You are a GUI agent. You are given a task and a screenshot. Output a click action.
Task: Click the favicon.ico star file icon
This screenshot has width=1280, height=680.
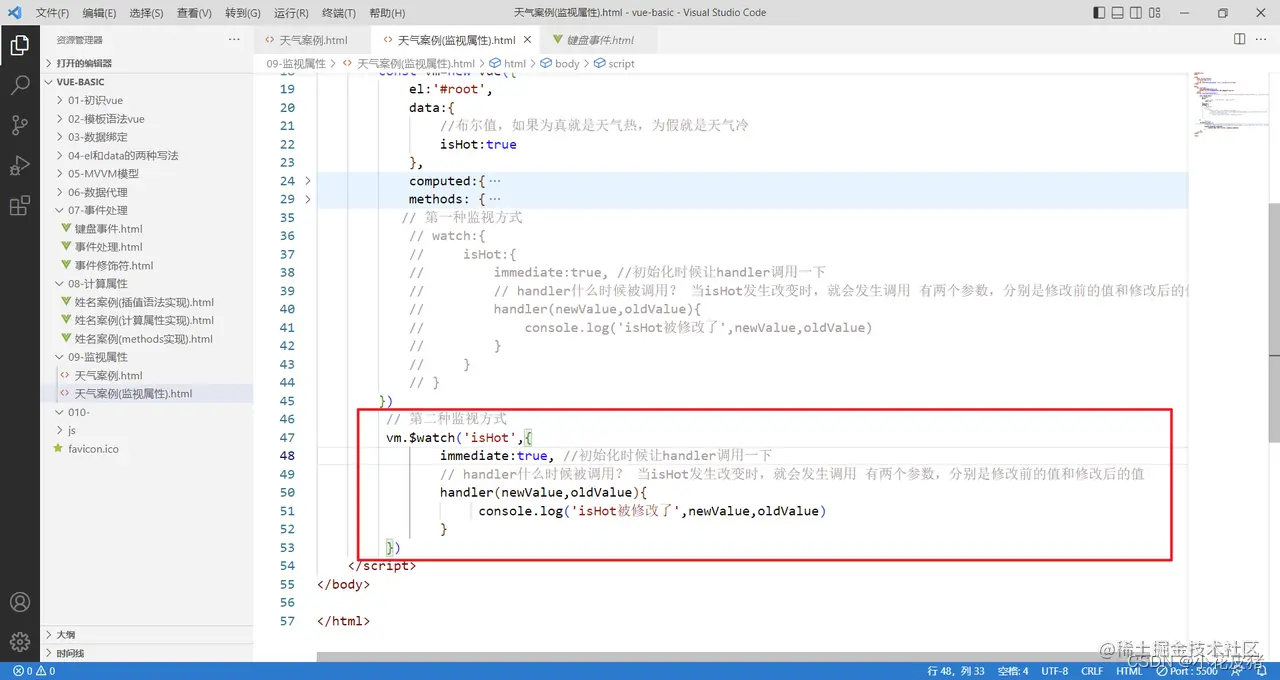coord(58,449)
